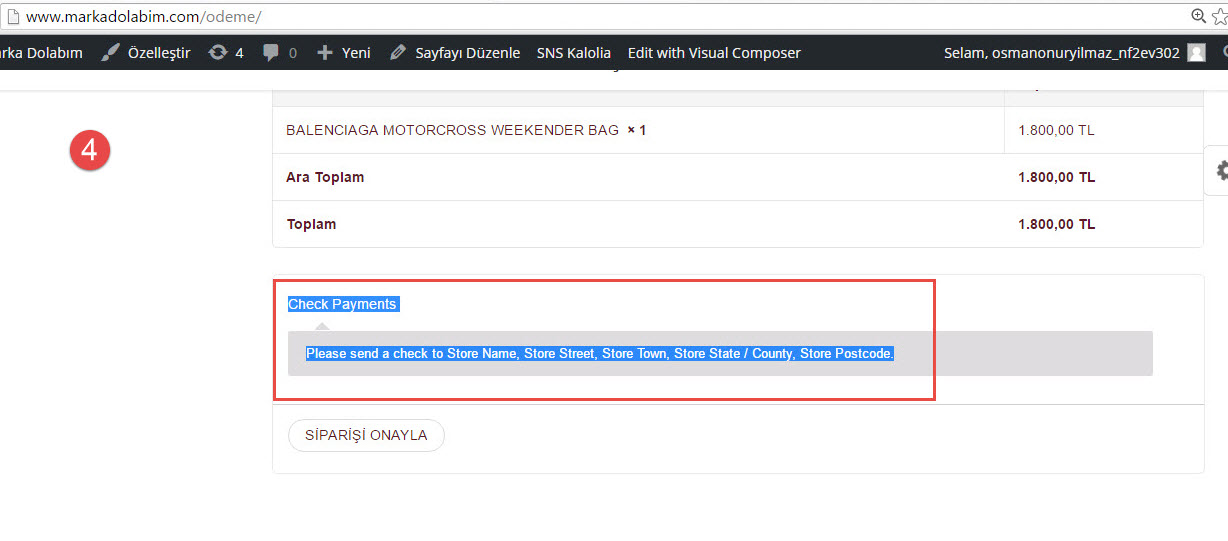The image size is (1228, 541).
Task: Open comments via the speech bubble icon
Action: click(x=271, y=53)
